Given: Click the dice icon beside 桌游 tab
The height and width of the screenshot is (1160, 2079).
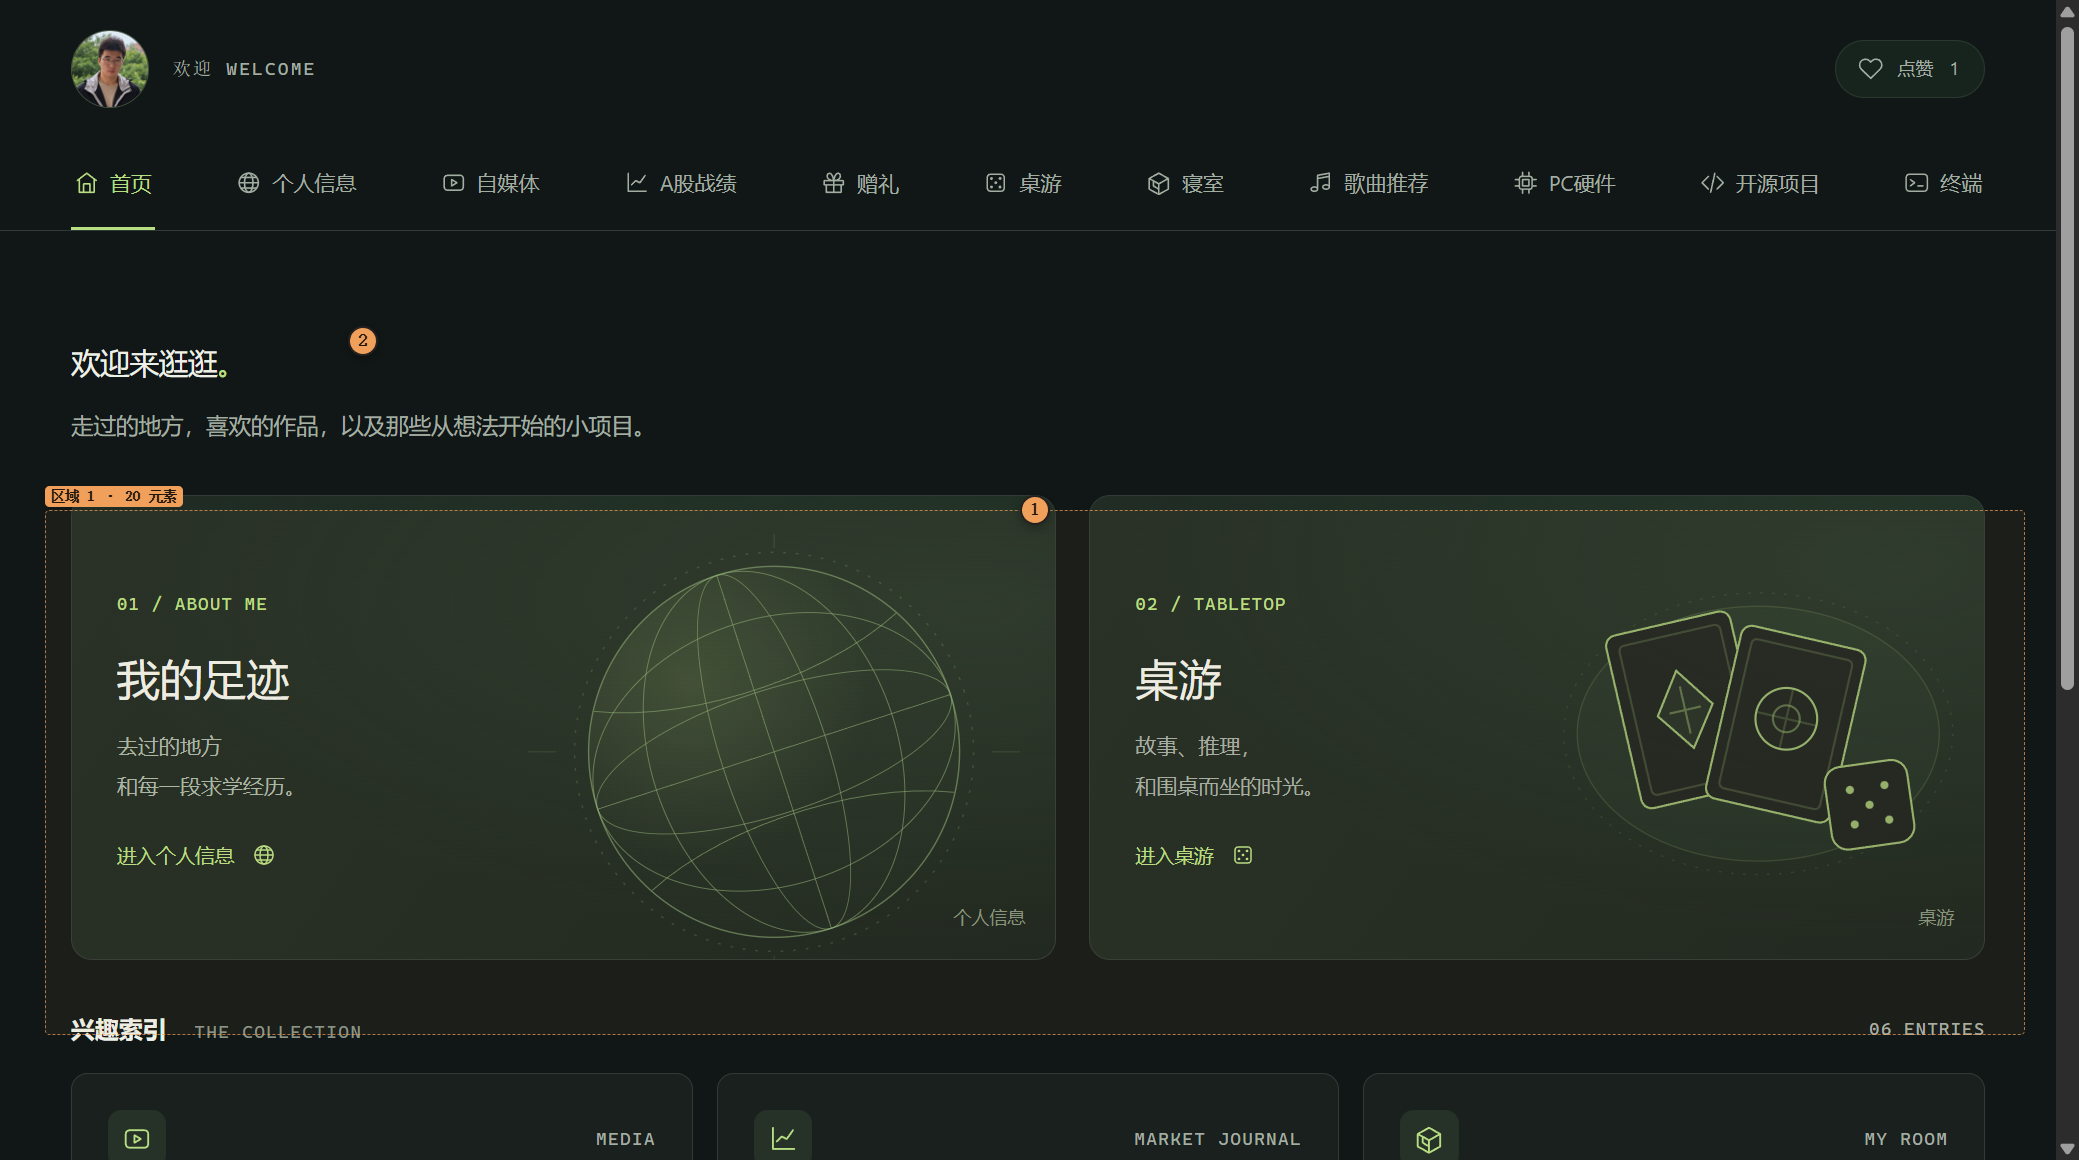Looking at the screenshot, I should 996,183.
